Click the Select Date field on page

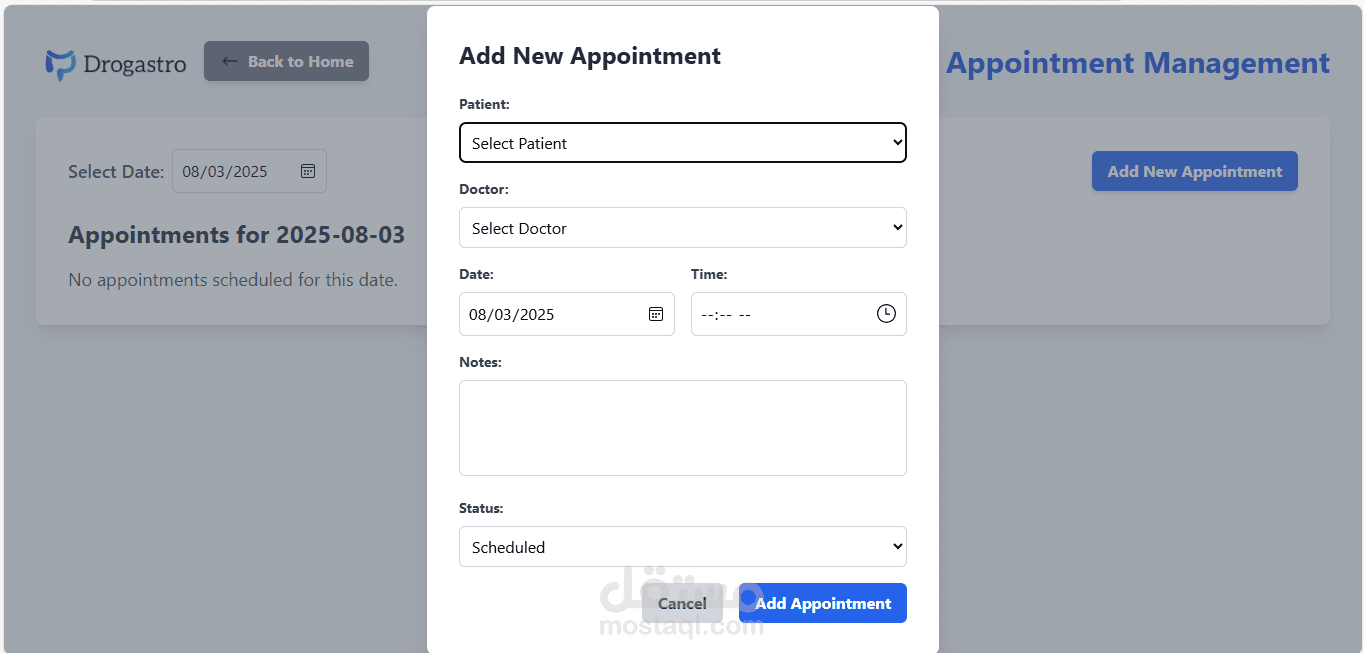[249, 171]
